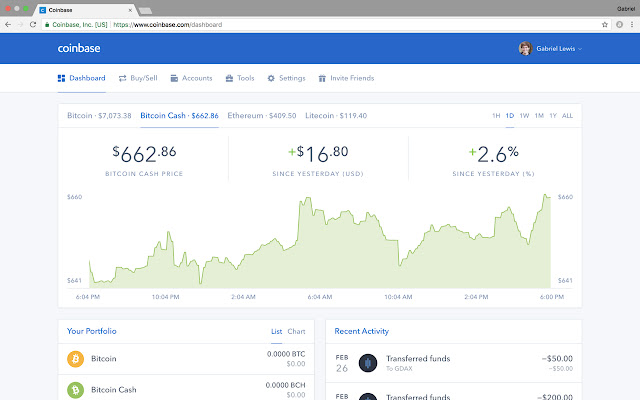Click the $662.86 Bitcoin Cash price value
Image resolution: width=640 pixels, height=400 pixels.
(144, 154)
